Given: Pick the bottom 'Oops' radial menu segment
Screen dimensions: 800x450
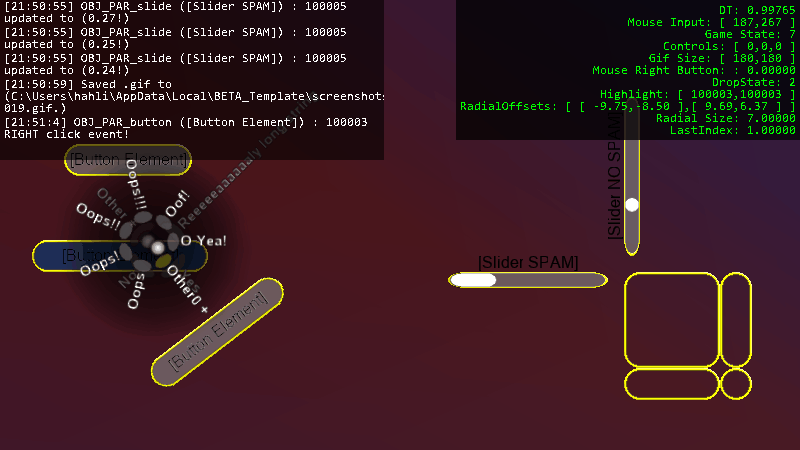Looking at the screenshot, I should click(x=142, y=265).
